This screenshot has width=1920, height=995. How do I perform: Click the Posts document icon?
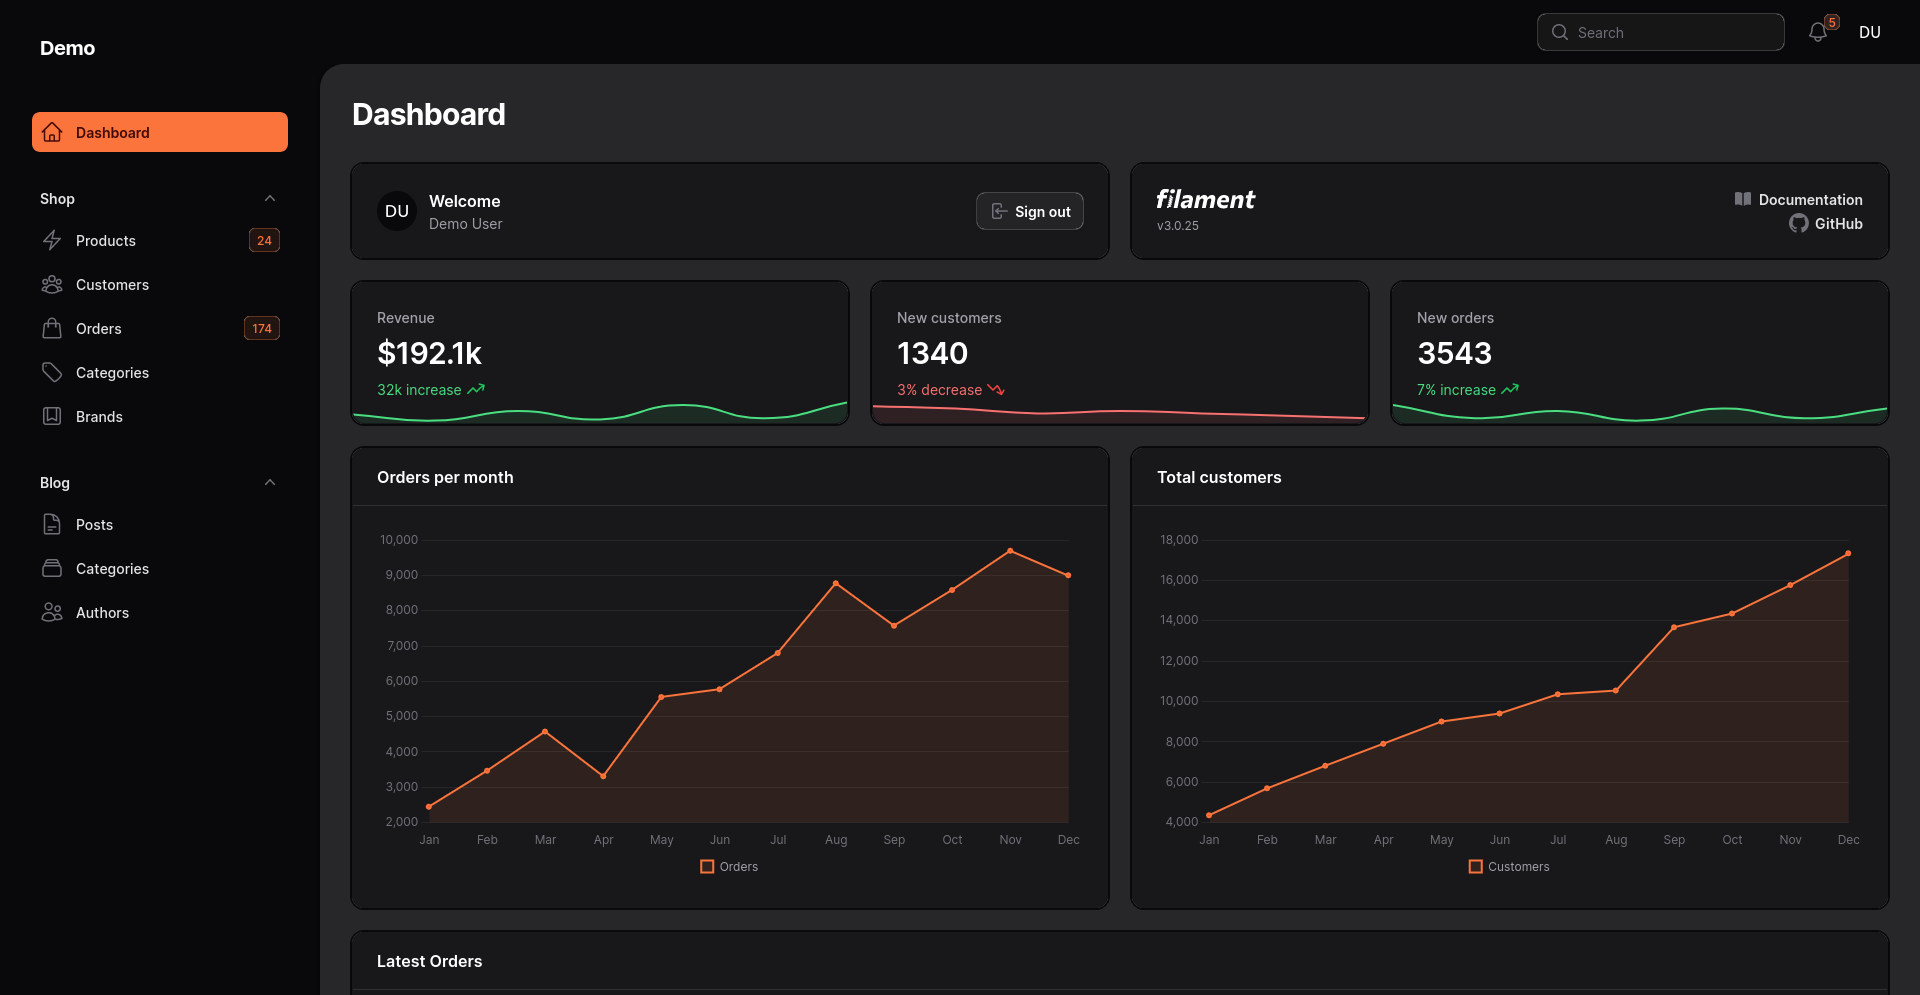[x=52, y=524]
